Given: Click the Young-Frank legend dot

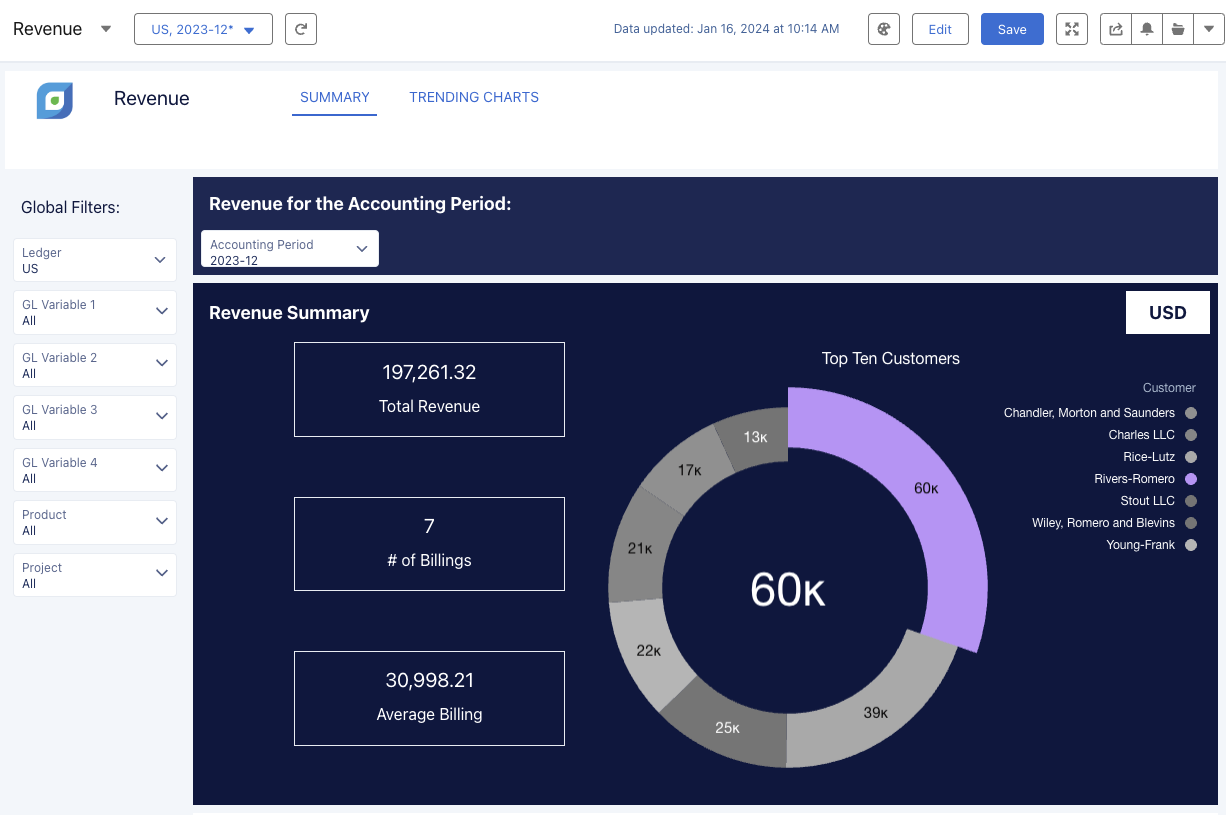Looking at the screenshot, I should [x=1190, y=545].
